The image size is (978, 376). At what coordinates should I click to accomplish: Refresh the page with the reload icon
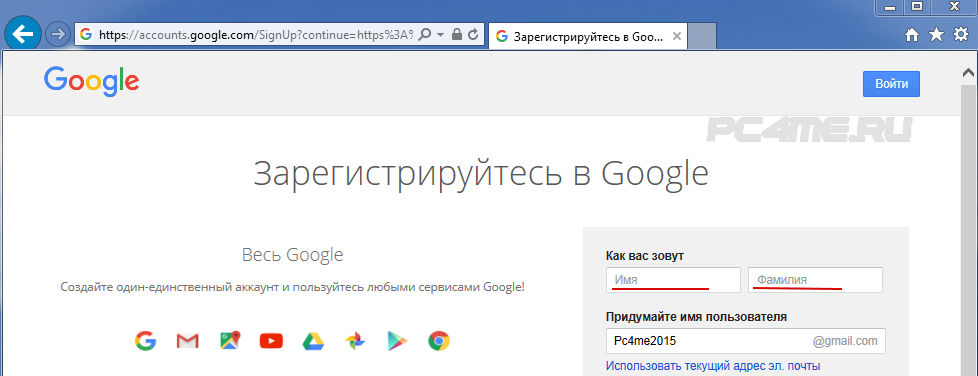point(473,35)
